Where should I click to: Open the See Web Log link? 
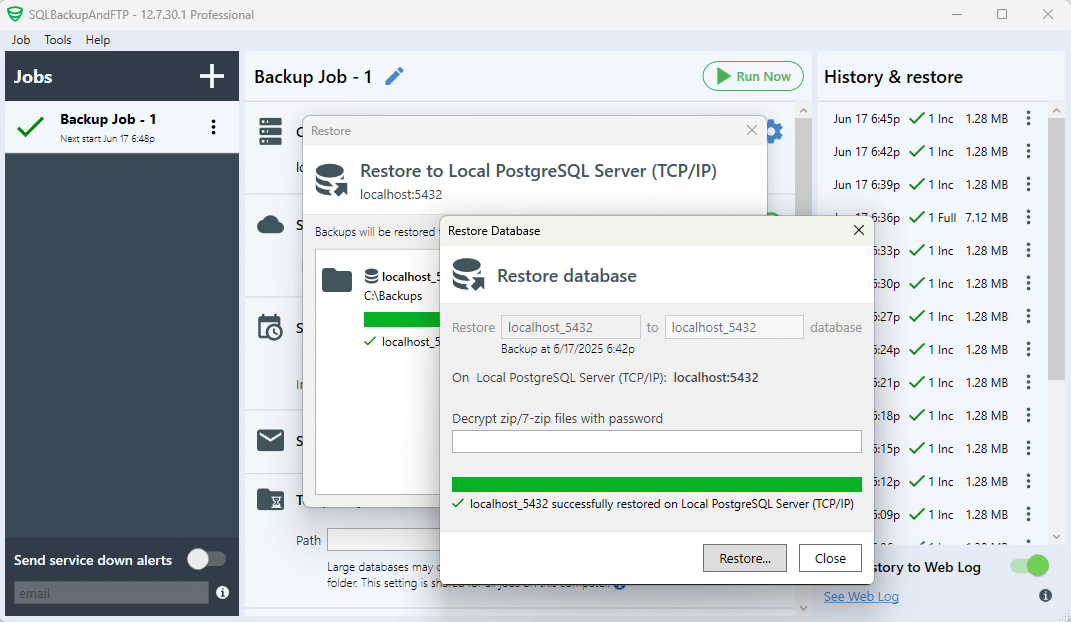coord(861,596)
